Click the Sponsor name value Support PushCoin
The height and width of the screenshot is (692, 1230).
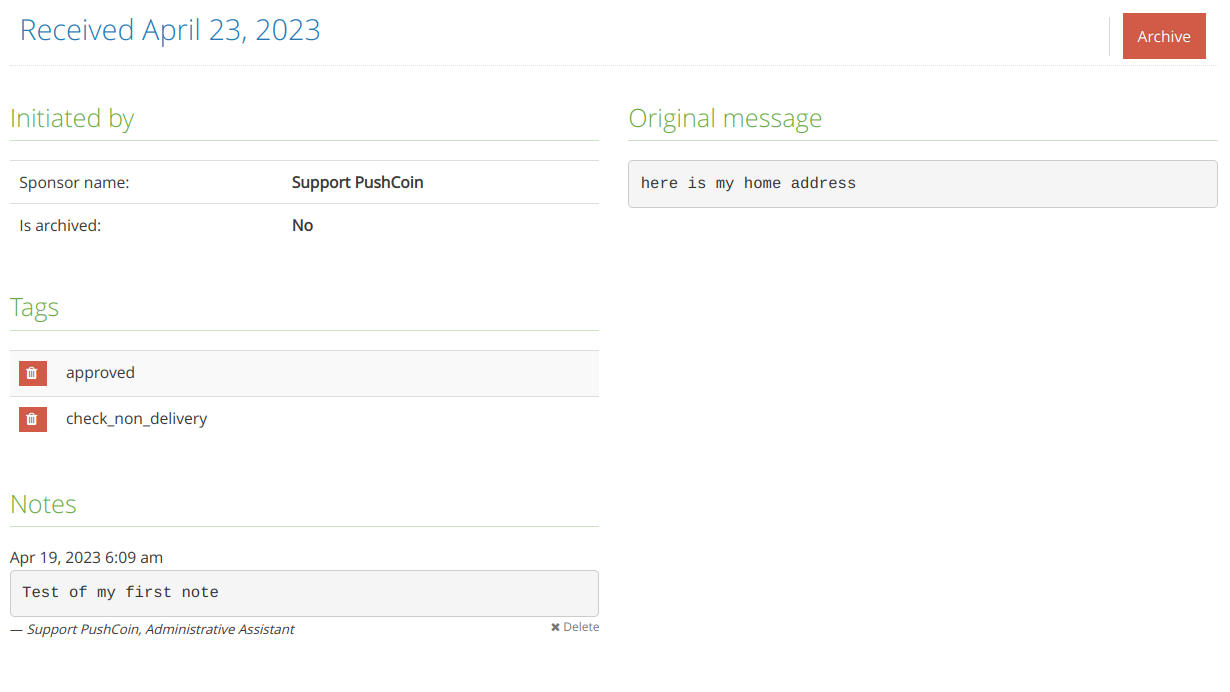357,182
